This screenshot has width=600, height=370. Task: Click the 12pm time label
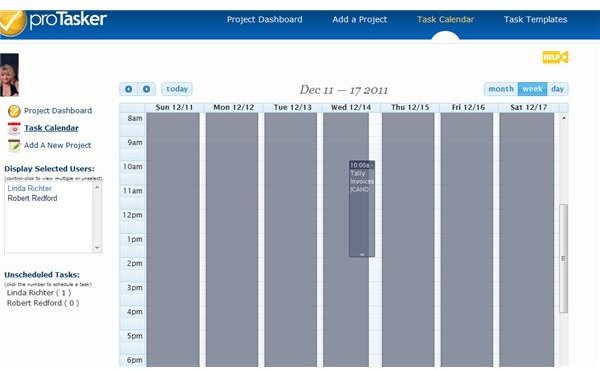click(132, 215)
